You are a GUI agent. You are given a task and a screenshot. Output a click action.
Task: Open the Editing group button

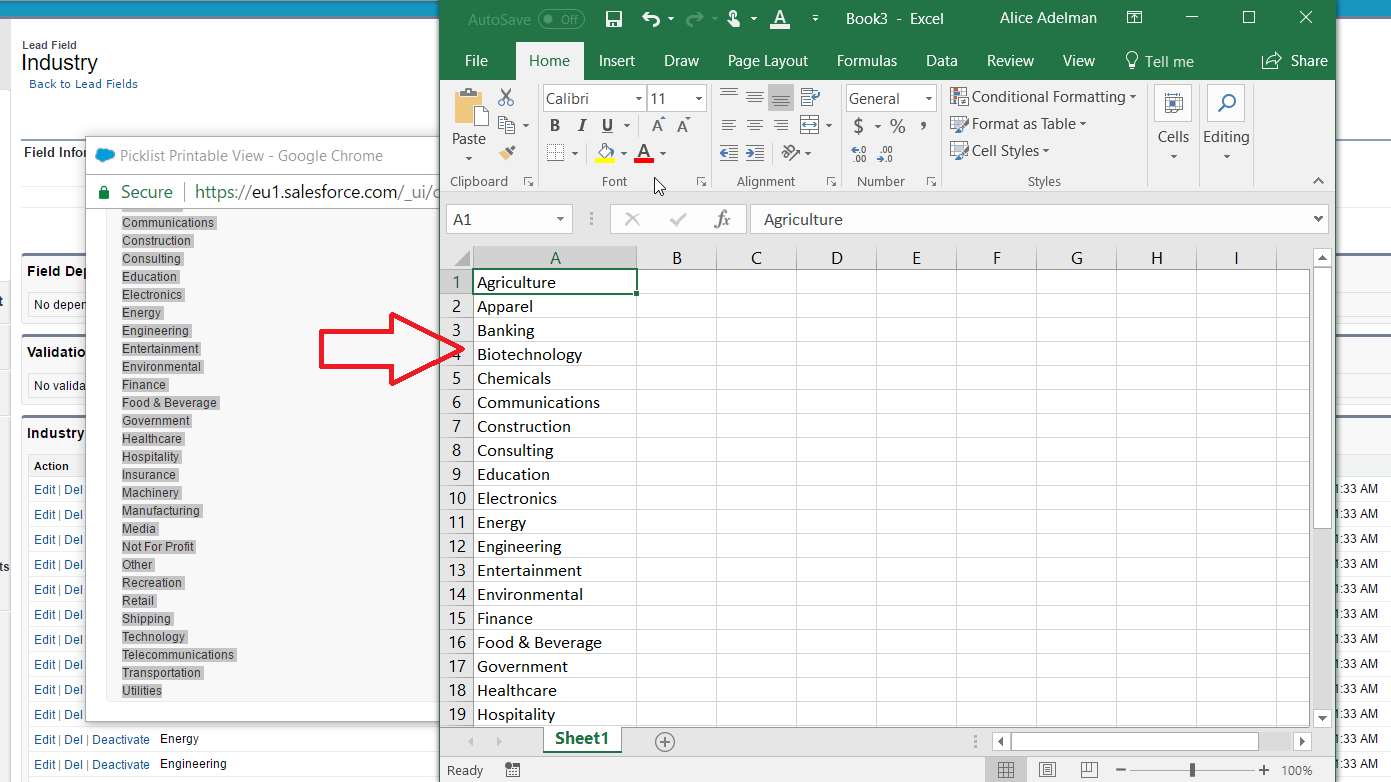point(1226,124)
